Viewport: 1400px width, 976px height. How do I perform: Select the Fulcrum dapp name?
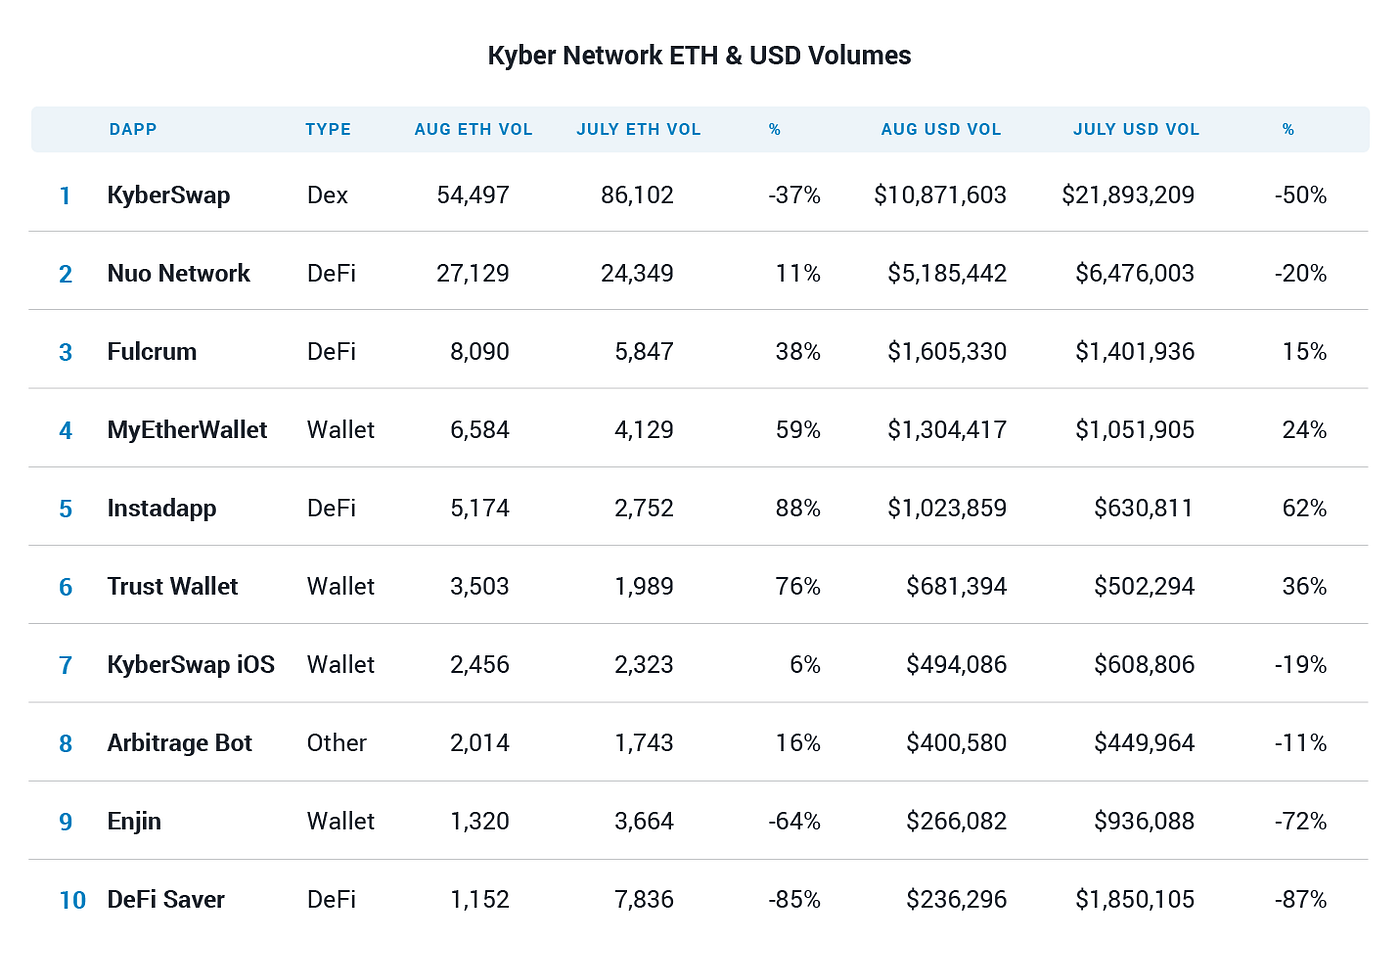coord(152,351)
